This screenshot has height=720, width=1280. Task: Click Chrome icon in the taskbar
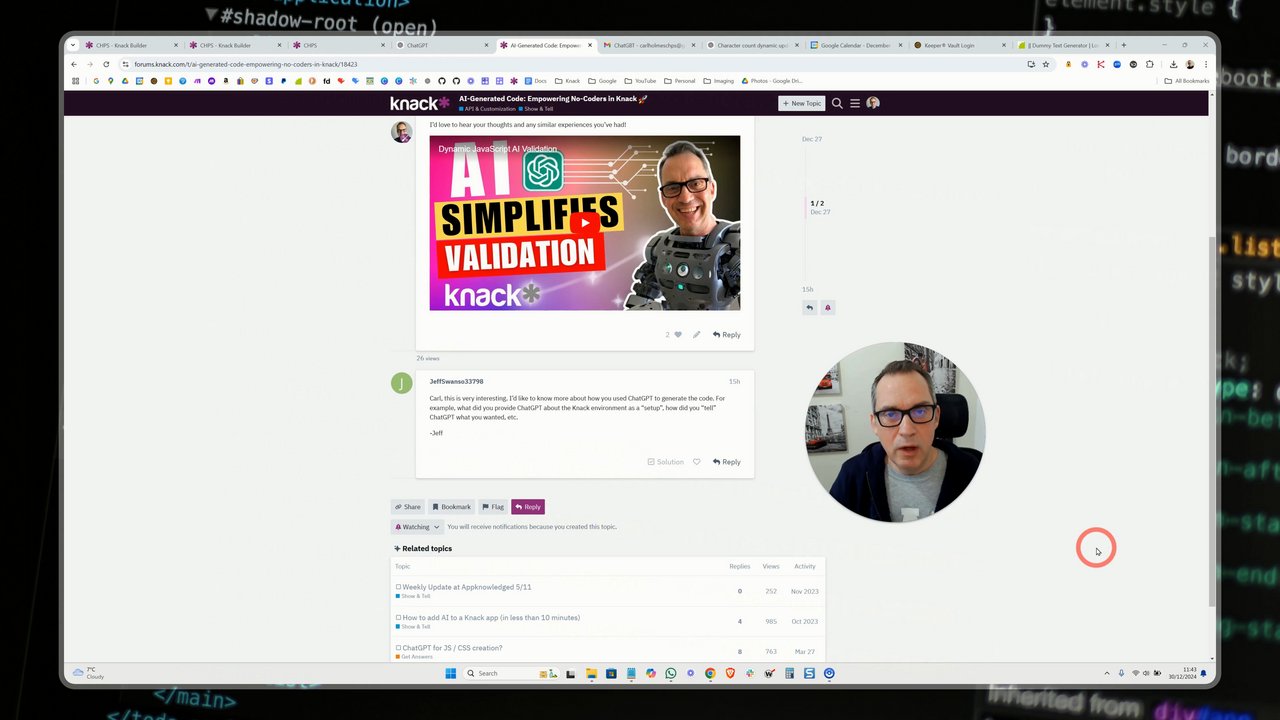(x=710, y=673)
